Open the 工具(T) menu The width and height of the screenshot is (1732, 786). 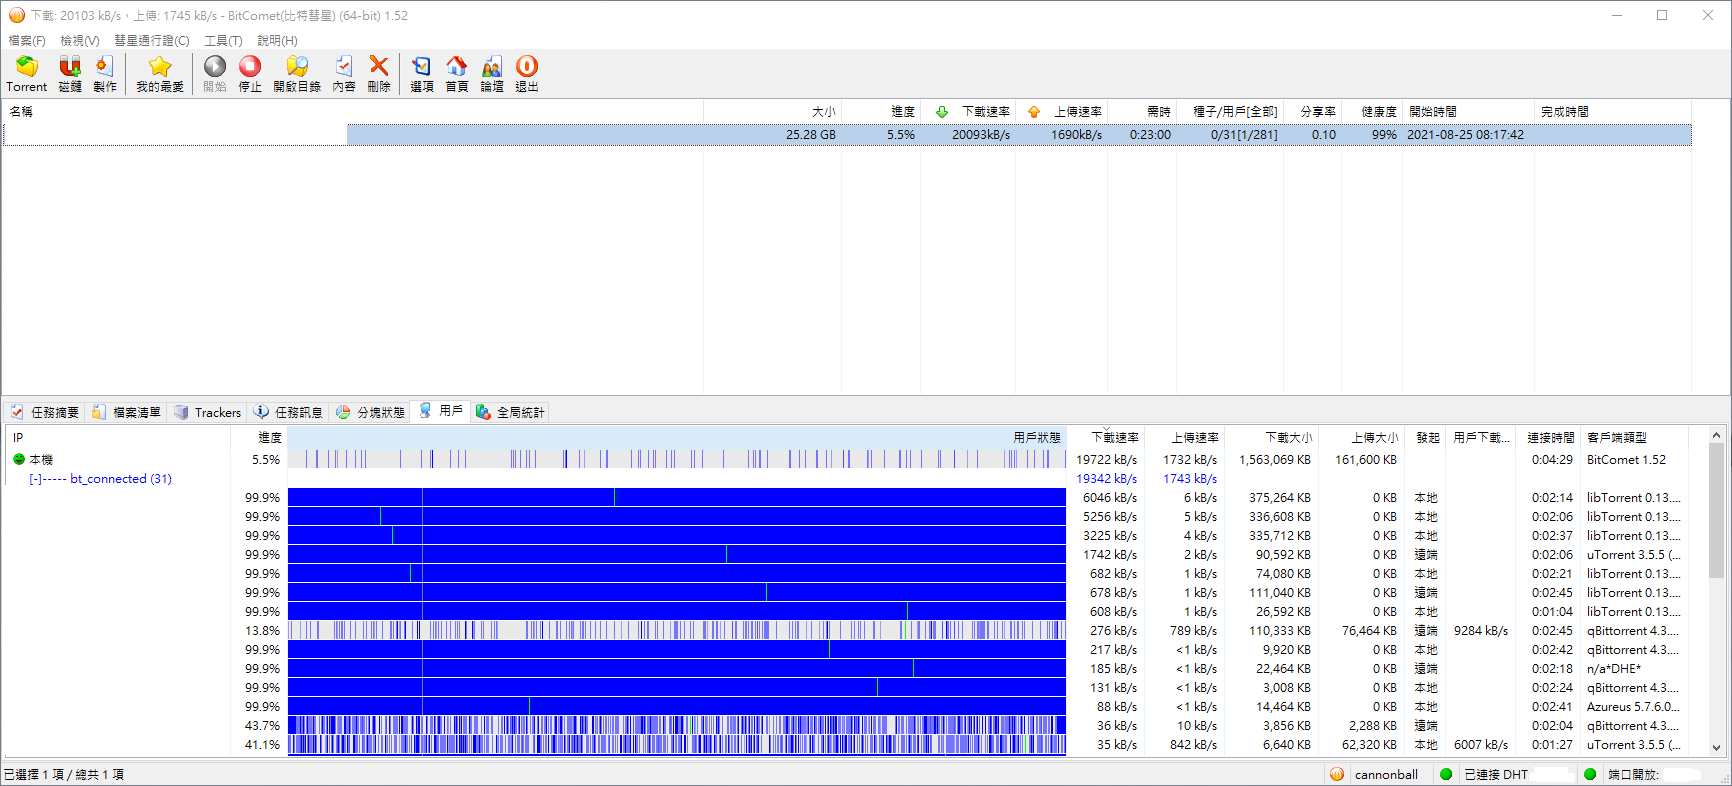click(x=223, y=41)
